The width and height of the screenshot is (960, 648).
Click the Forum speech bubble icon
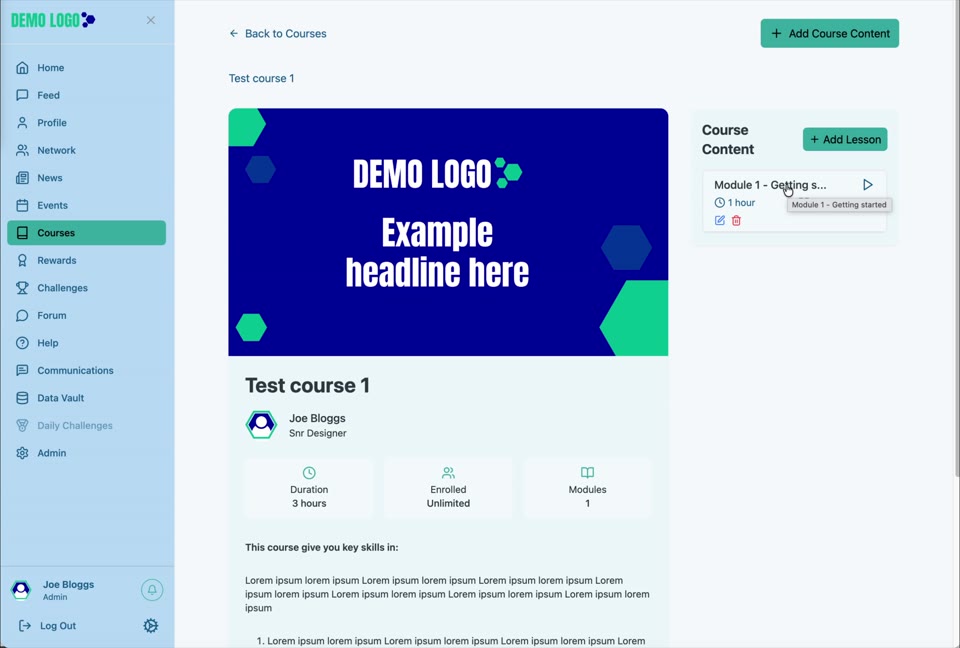coord(22,315)
